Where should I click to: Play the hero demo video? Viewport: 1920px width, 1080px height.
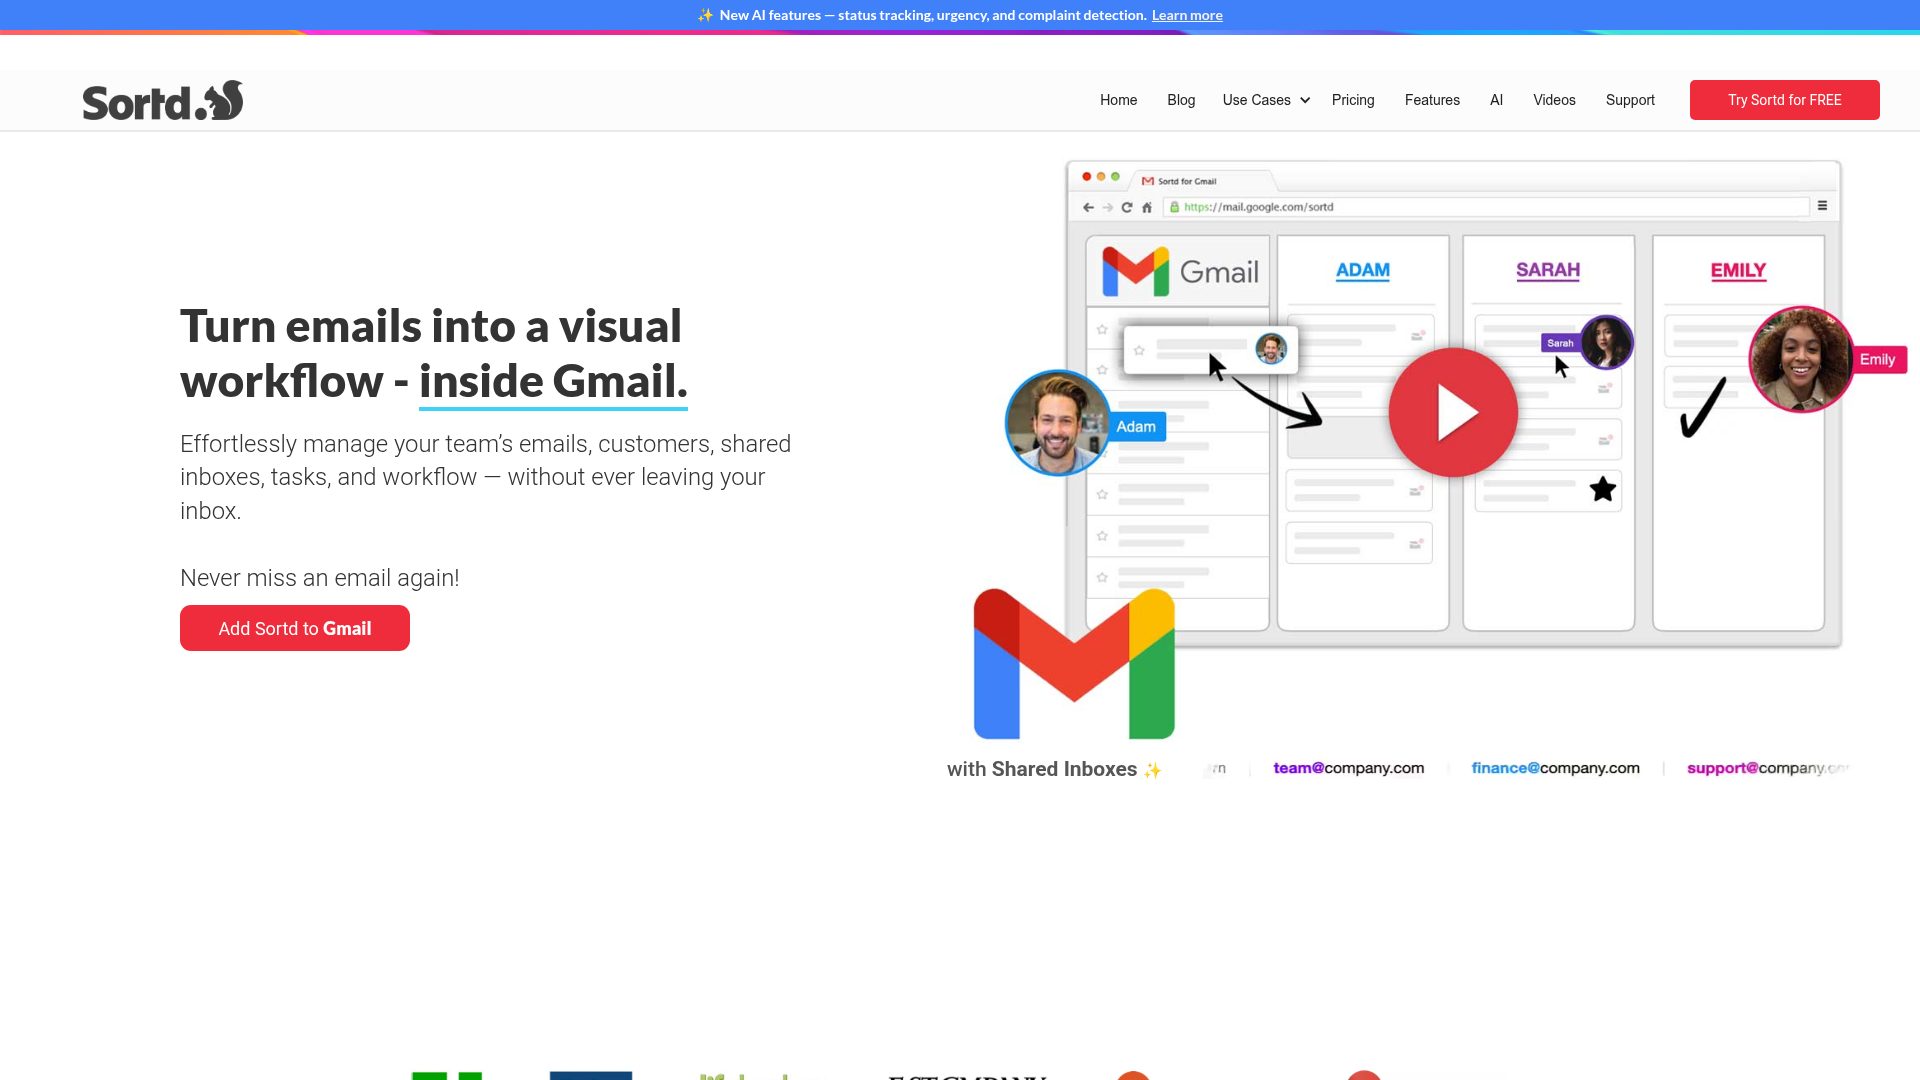tap(1453, 412)
